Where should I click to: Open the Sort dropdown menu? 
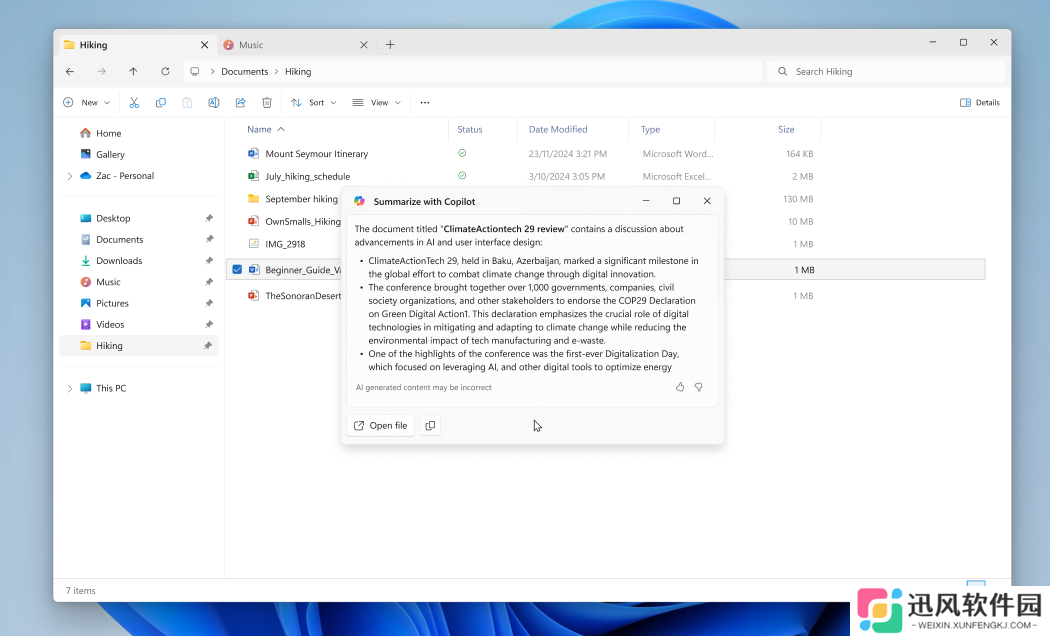tap(313, 102)
